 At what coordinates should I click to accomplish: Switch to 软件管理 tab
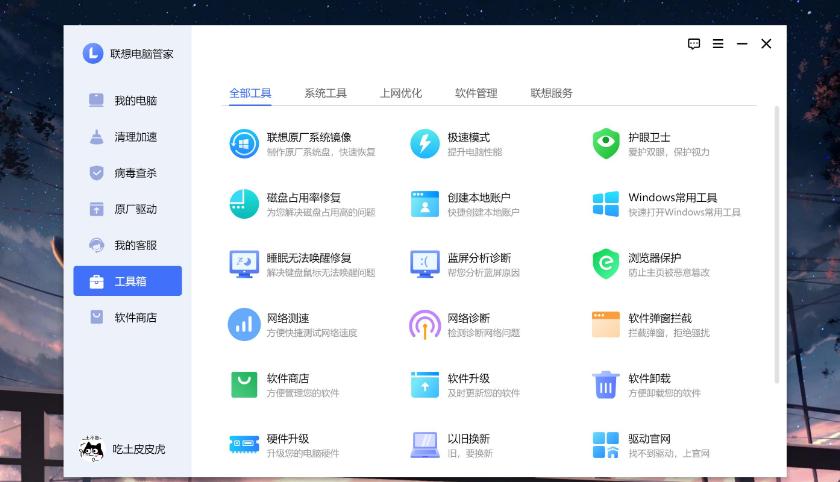[476, 93]
